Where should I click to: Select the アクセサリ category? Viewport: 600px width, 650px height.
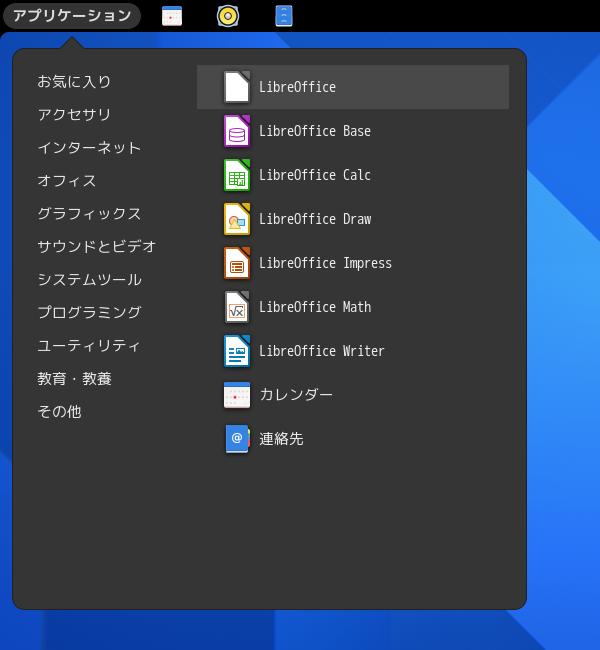point(74,114)
